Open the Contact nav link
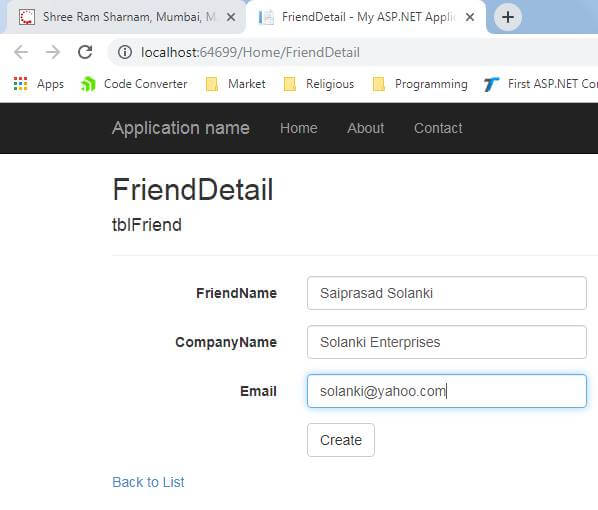Viewport: 598px width, 510px height. (x=438, y=128)
